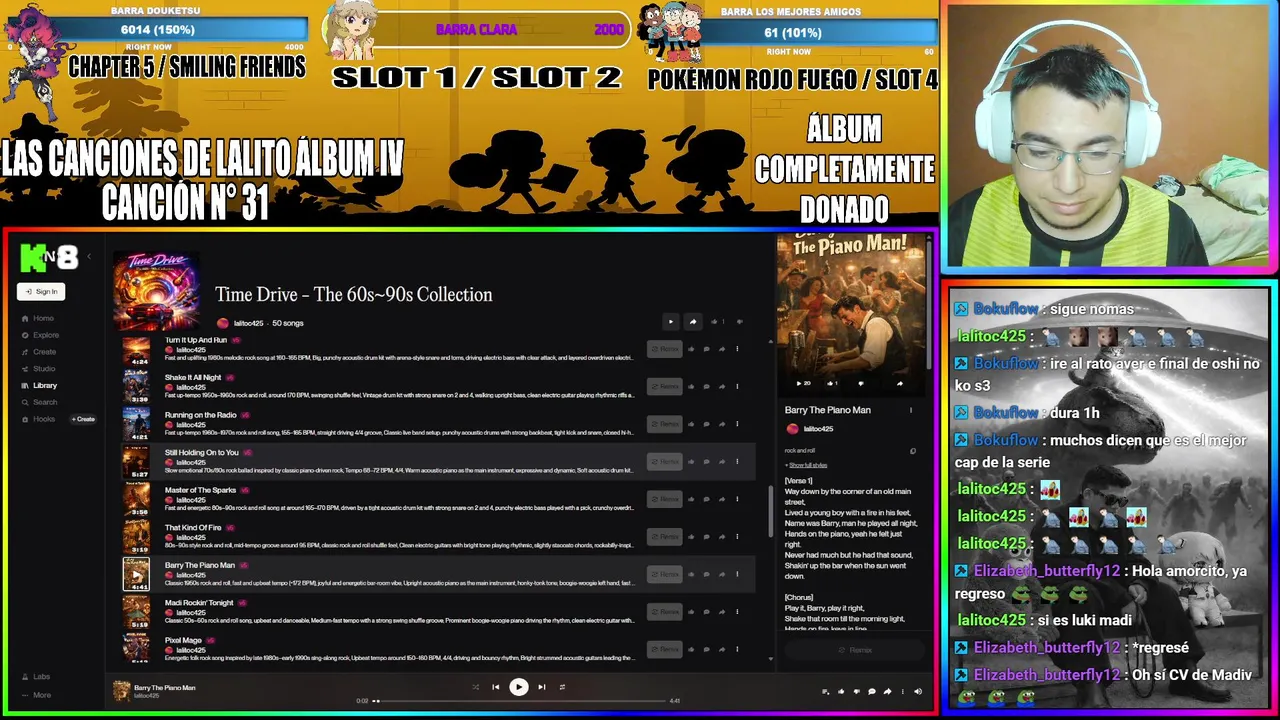The height and width of the screenshot is (720, 1280).
Task: Like the song Master of The Sparks
Action: (691, 499)
